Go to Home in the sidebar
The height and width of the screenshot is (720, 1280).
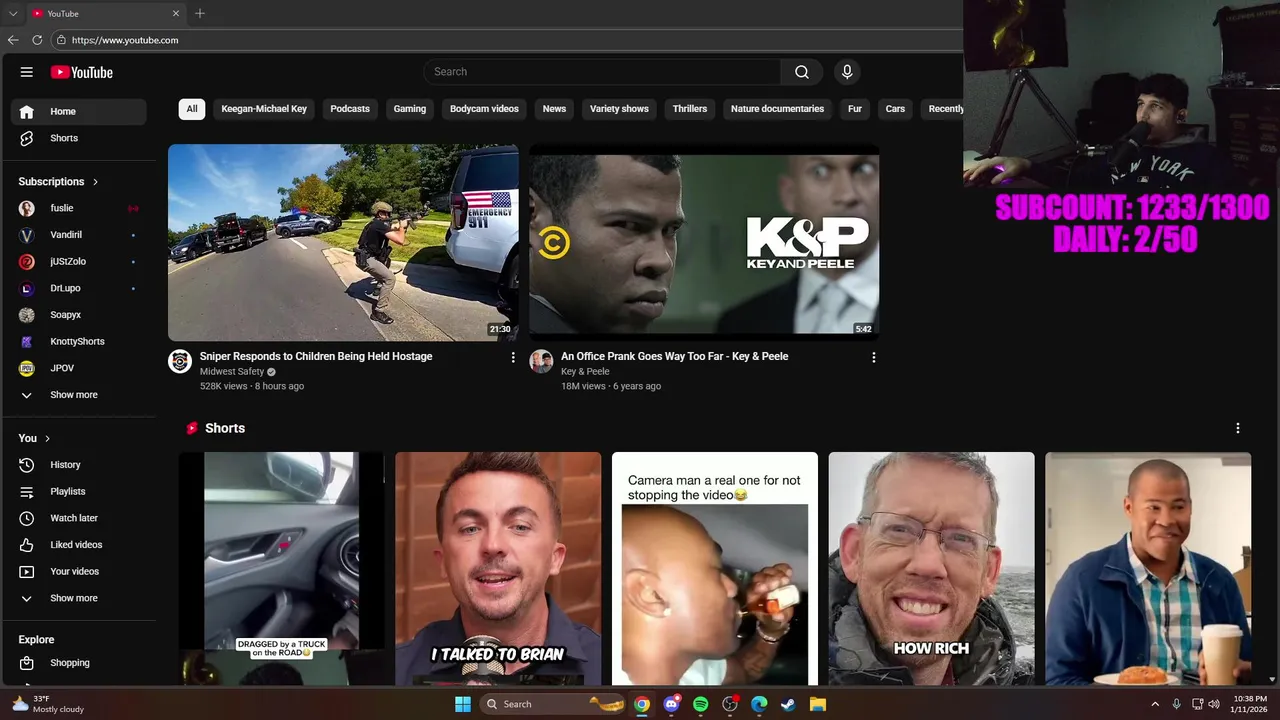[x=78, y=111]
